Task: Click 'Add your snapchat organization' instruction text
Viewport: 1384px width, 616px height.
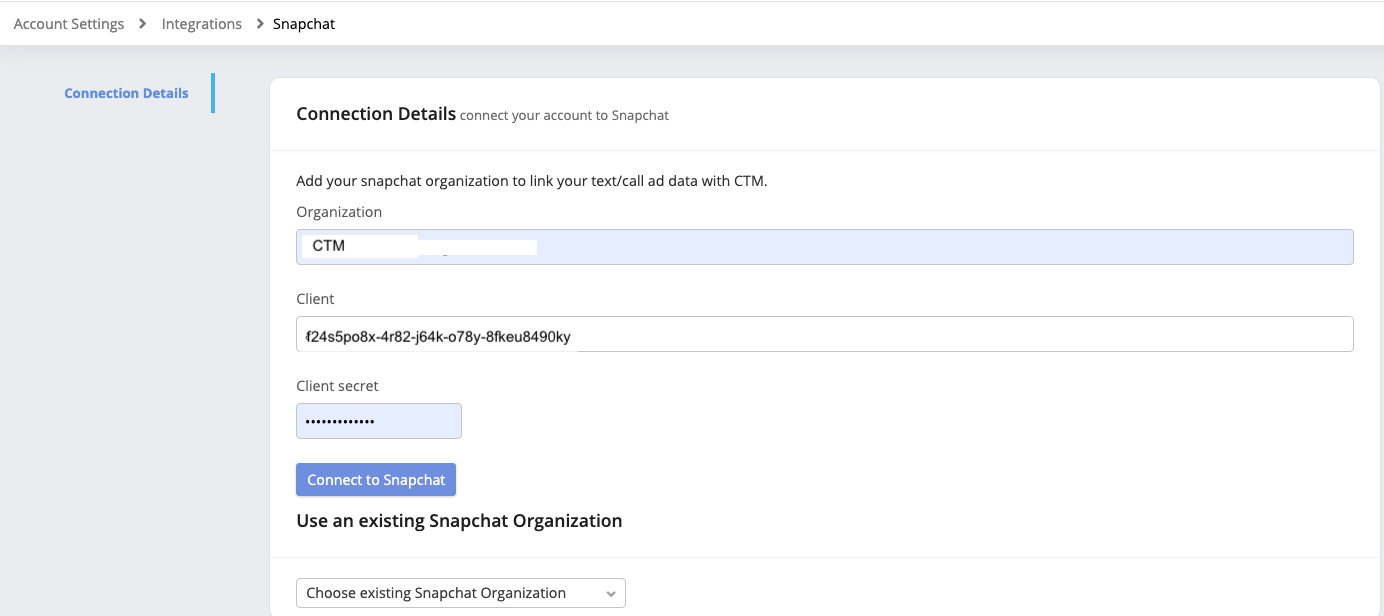Action: (532, 181)
